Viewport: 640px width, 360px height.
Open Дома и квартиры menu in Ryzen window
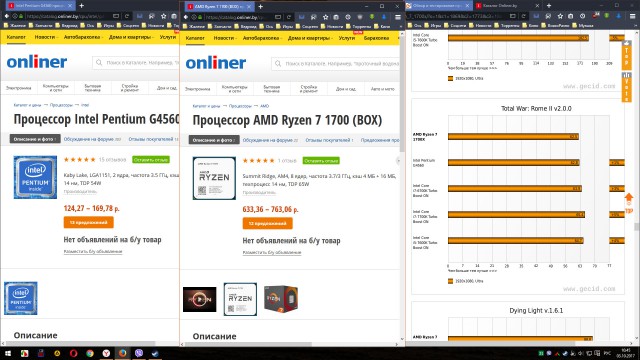click(310, 38)
